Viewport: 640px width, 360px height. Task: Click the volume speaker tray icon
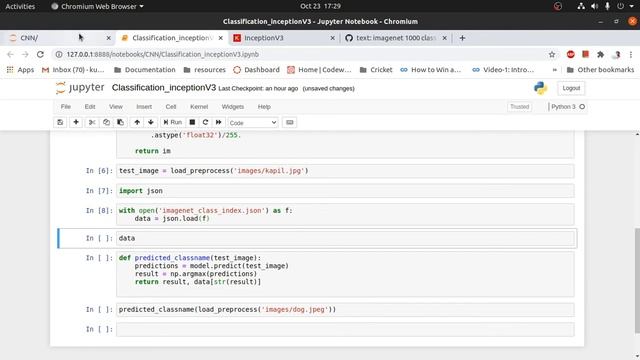(594, 6)
